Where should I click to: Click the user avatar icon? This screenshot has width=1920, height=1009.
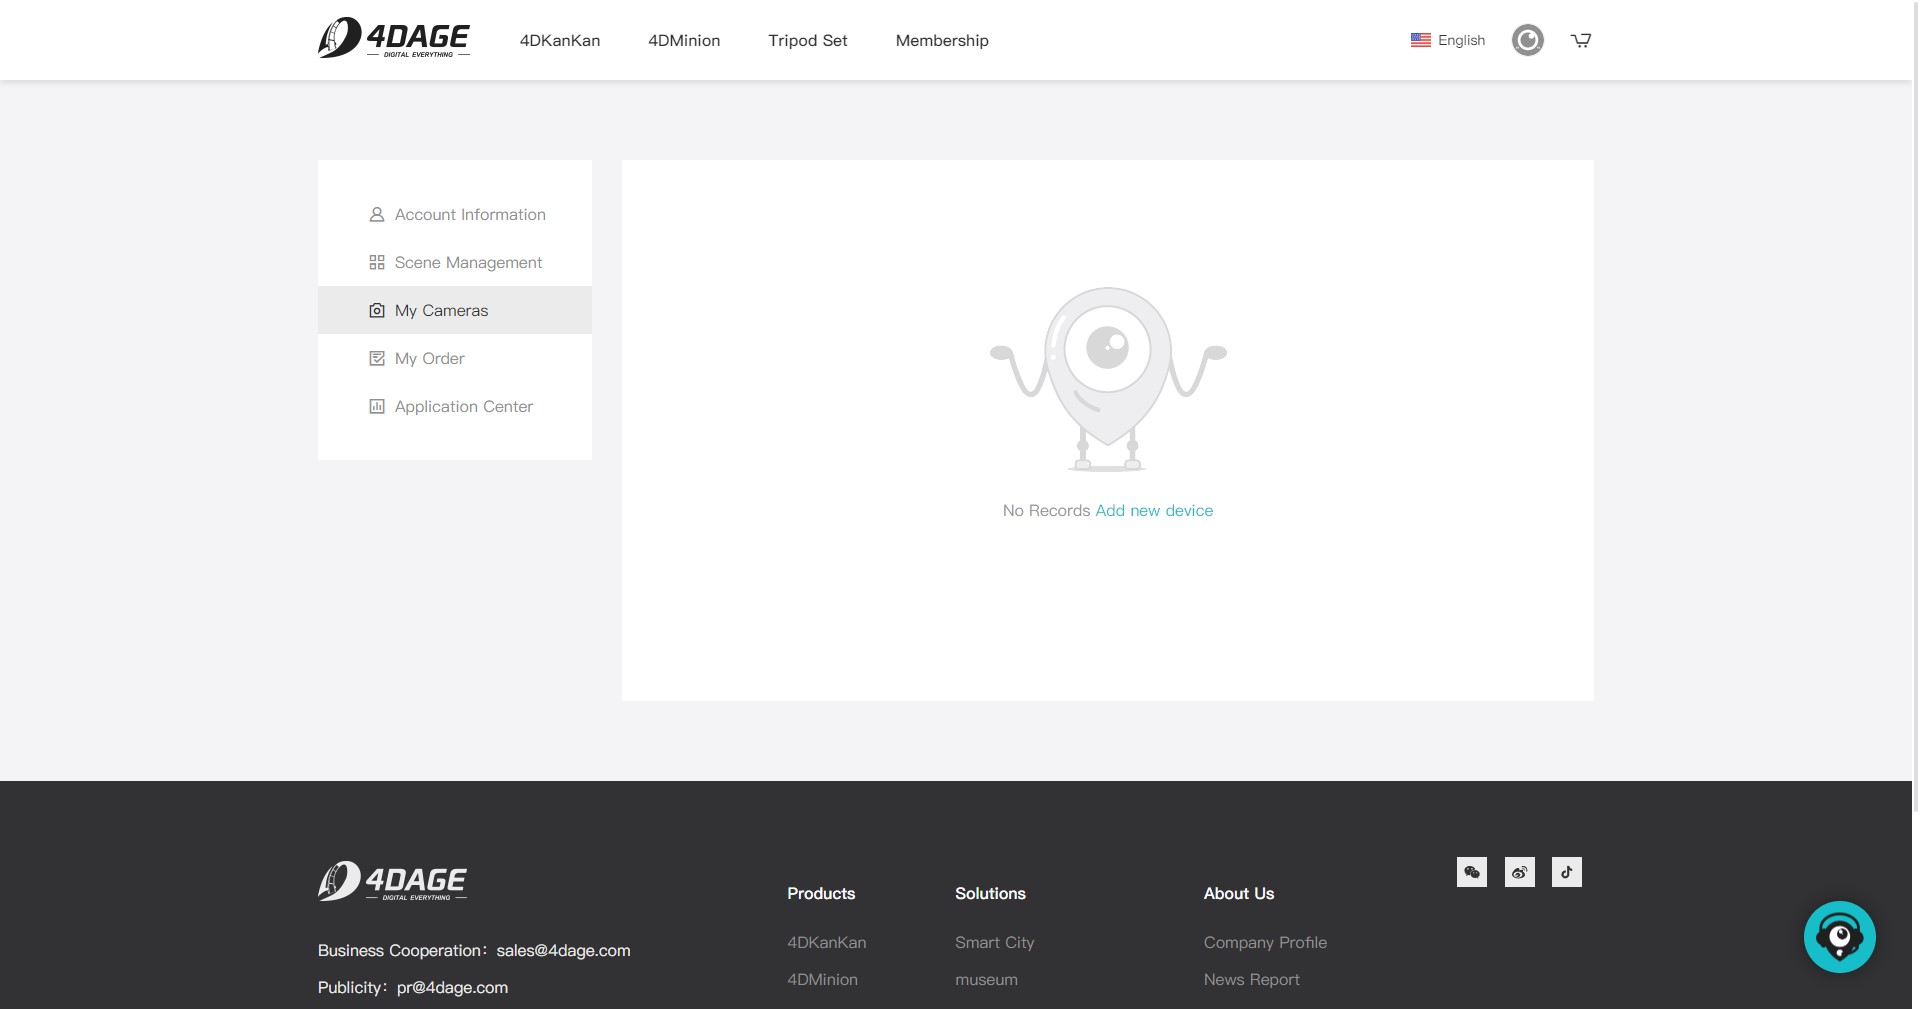coord(1527,40)
